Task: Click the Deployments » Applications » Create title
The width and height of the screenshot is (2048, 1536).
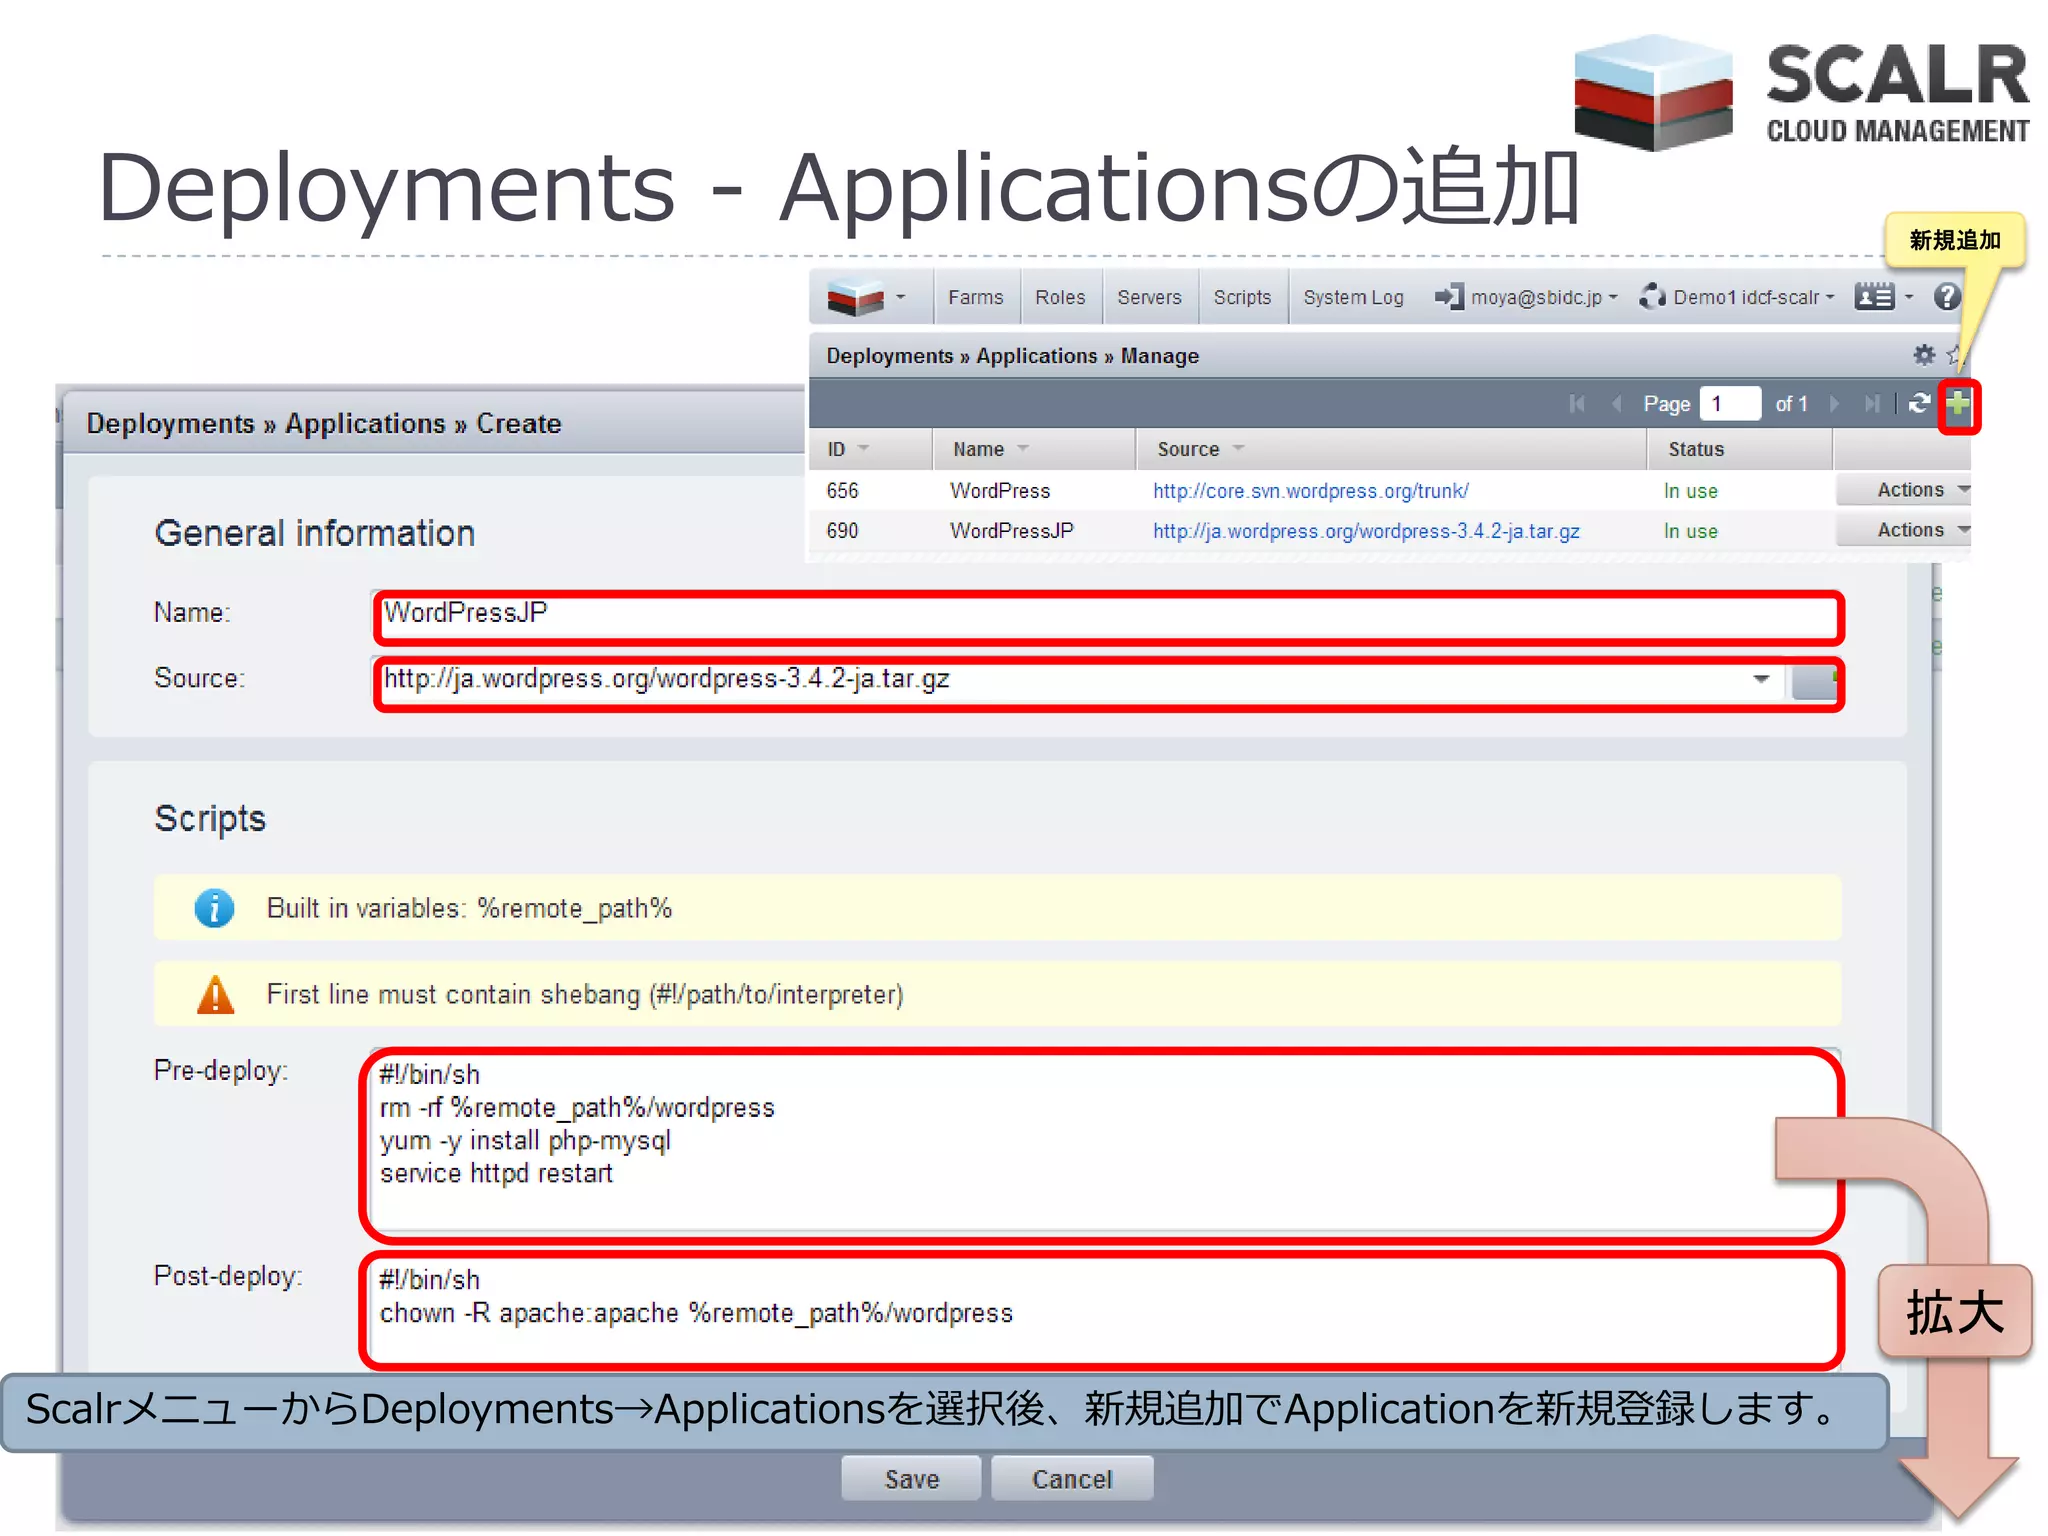Action: click(323, 424)
